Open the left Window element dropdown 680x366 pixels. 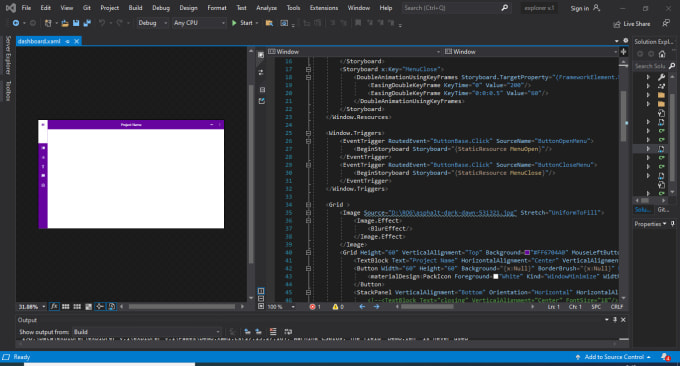[x=354, y=52]
